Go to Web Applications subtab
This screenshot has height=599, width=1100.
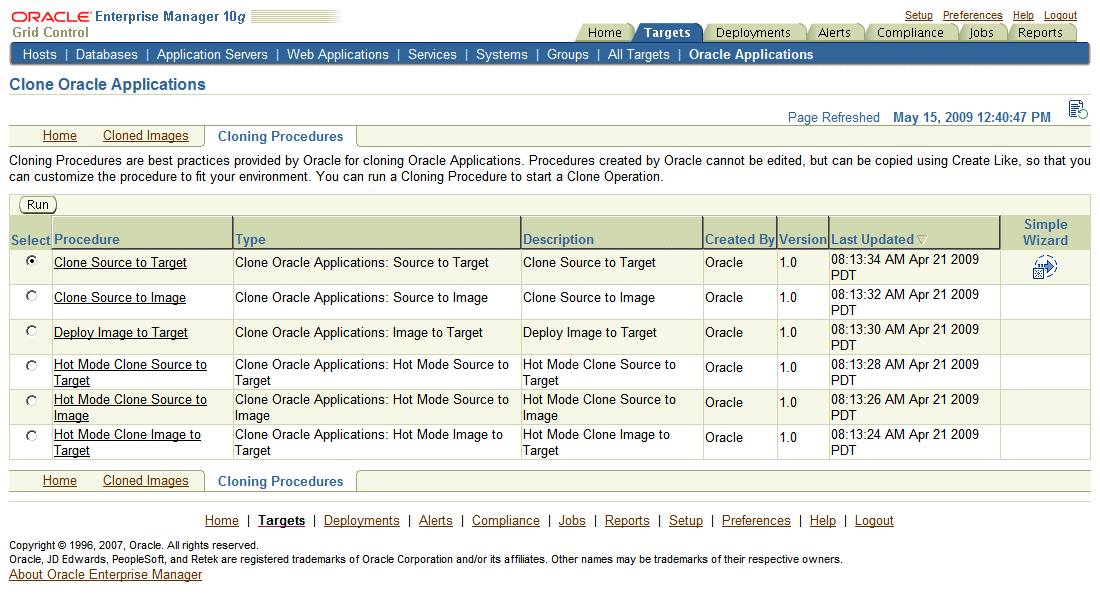point(337,54)
